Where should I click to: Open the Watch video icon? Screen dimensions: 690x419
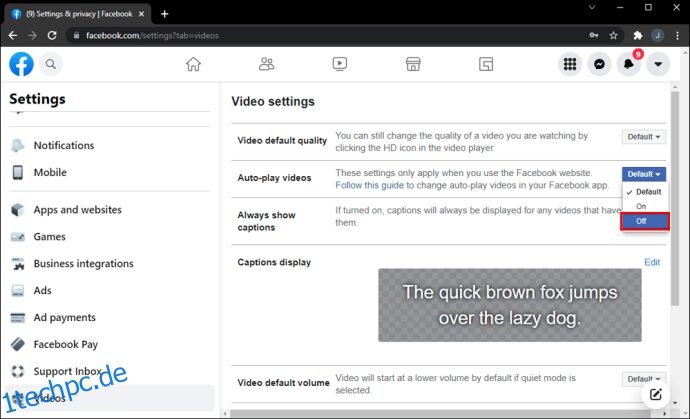pyautogui.click(x=339, y=64)
